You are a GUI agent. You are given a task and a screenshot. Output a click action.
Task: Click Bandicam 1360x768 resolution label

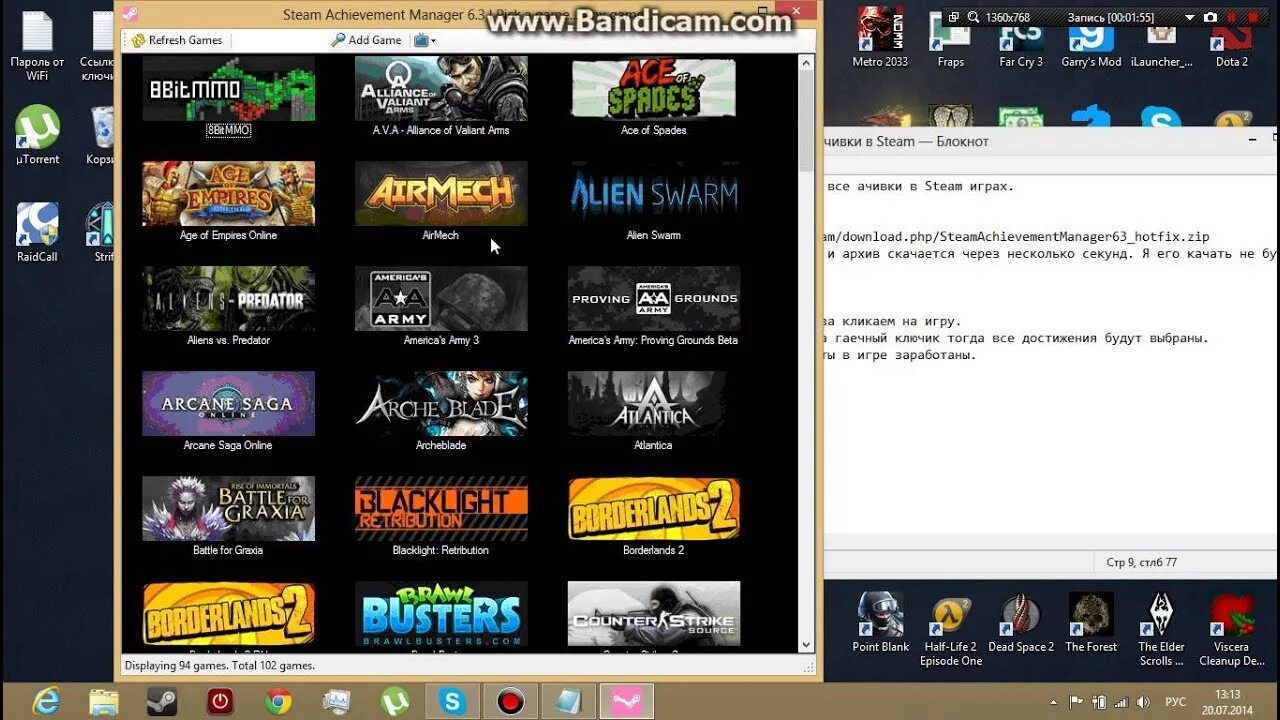click(1008, 18)
